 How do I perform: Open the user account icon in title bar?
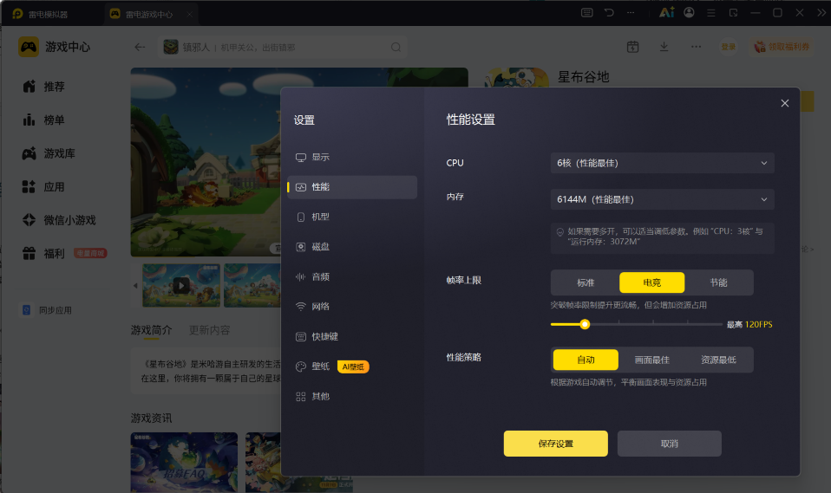tap(689, 13)
